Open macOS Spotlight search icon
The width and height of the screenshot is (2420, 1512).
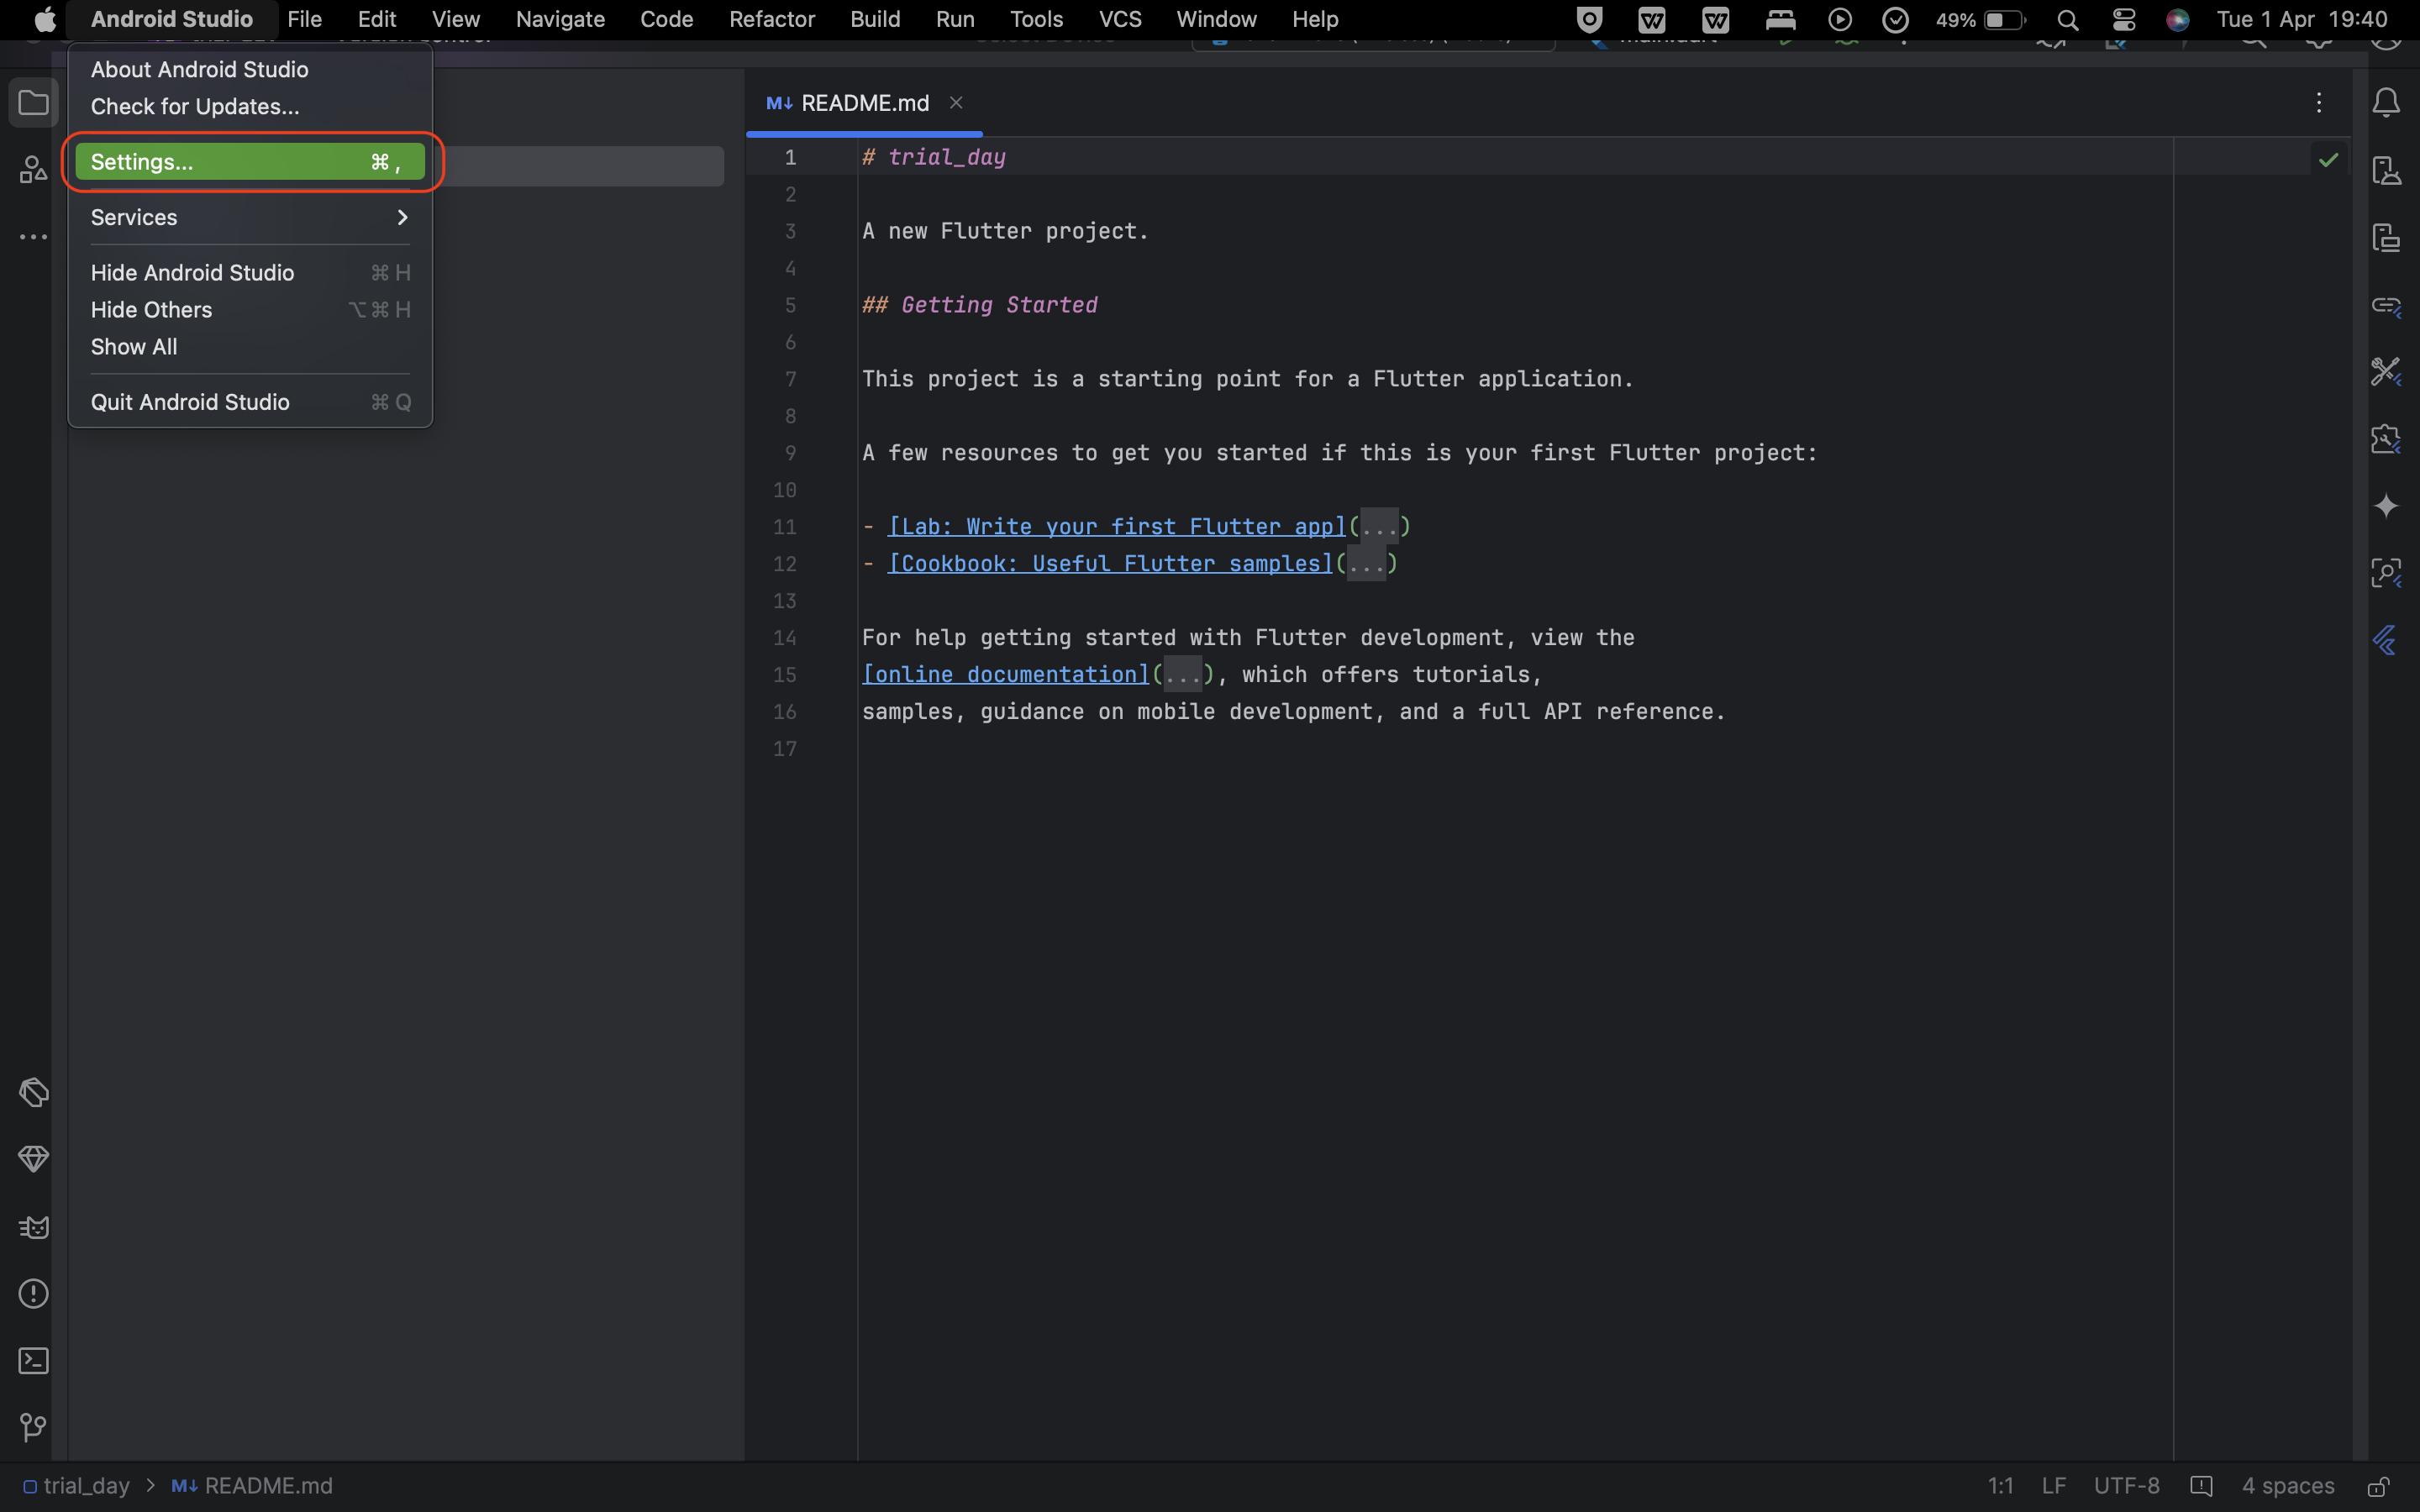coord(2068,20)
